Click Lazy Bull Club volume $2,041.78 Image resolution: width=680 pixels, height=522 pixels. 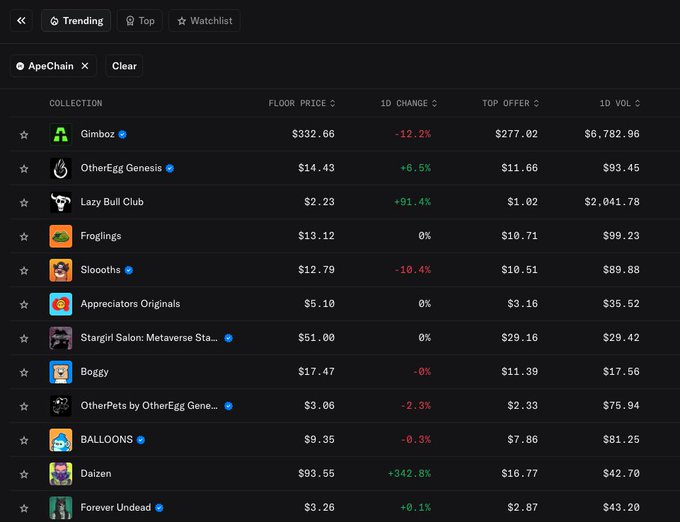point(612,202)
